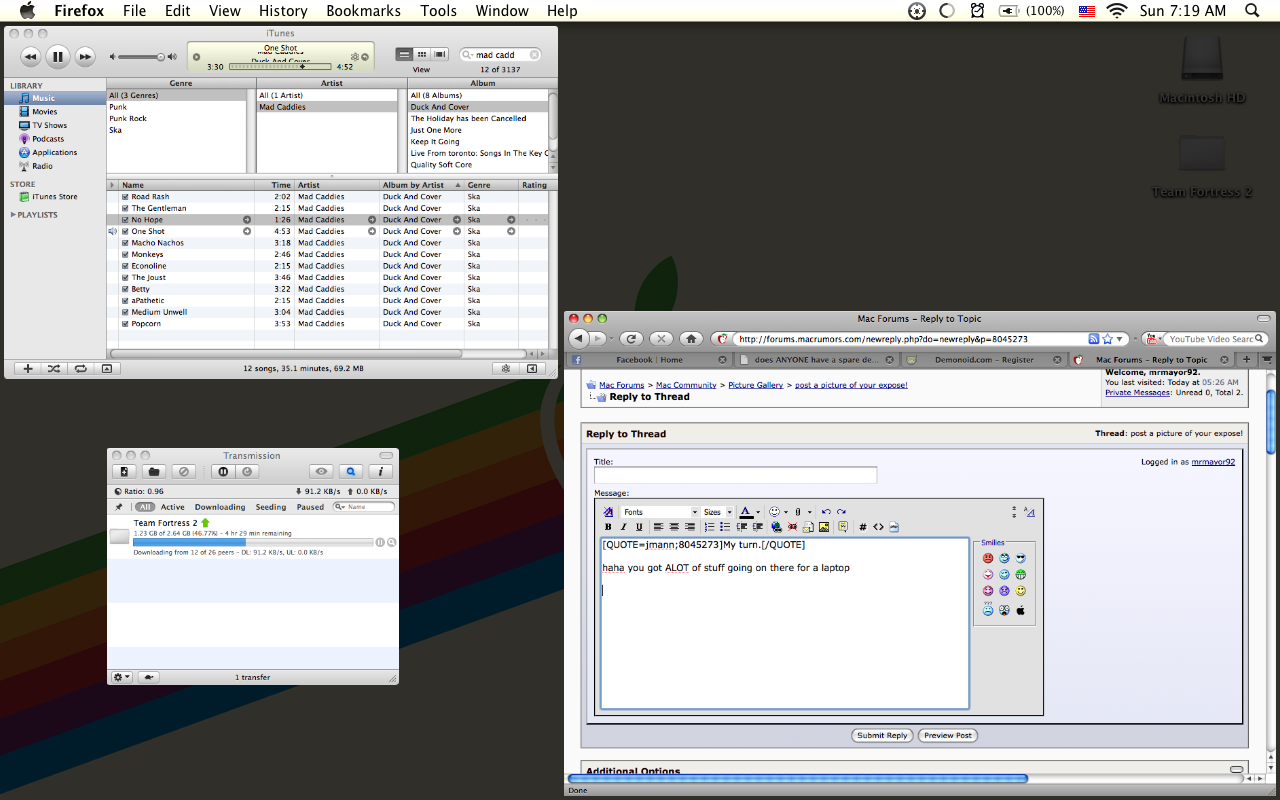Switch to Facebook | Home tab
This screenshot has height=800, width=1280.
648,360
